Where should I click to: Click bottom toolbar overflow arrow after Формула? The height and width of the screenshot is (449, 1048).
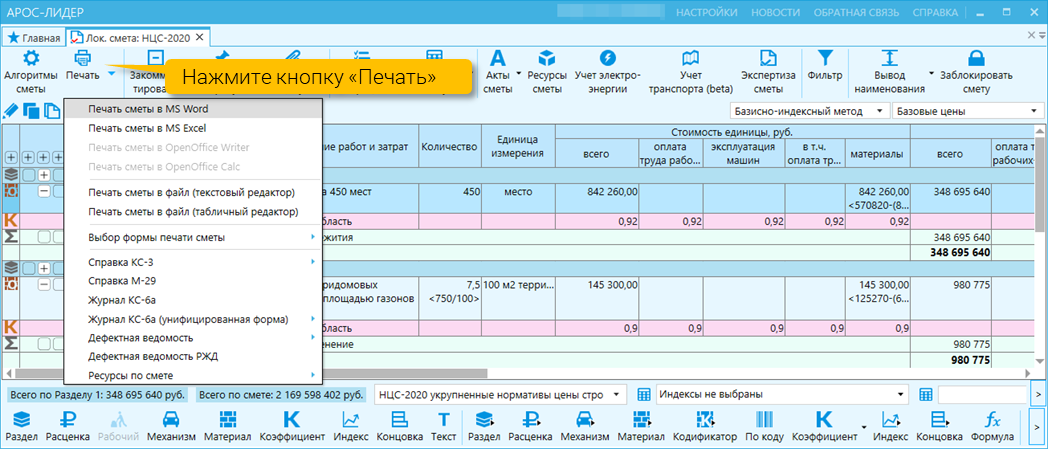pos(1039,428)
